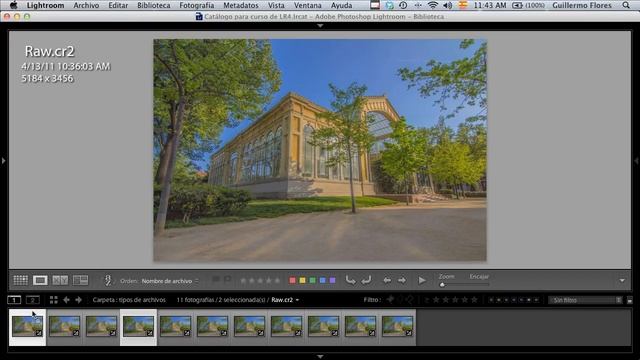The width and height of the screenshot is (640, 360).
Task: Open the Lightroom application menu
Action: [45, 5]
